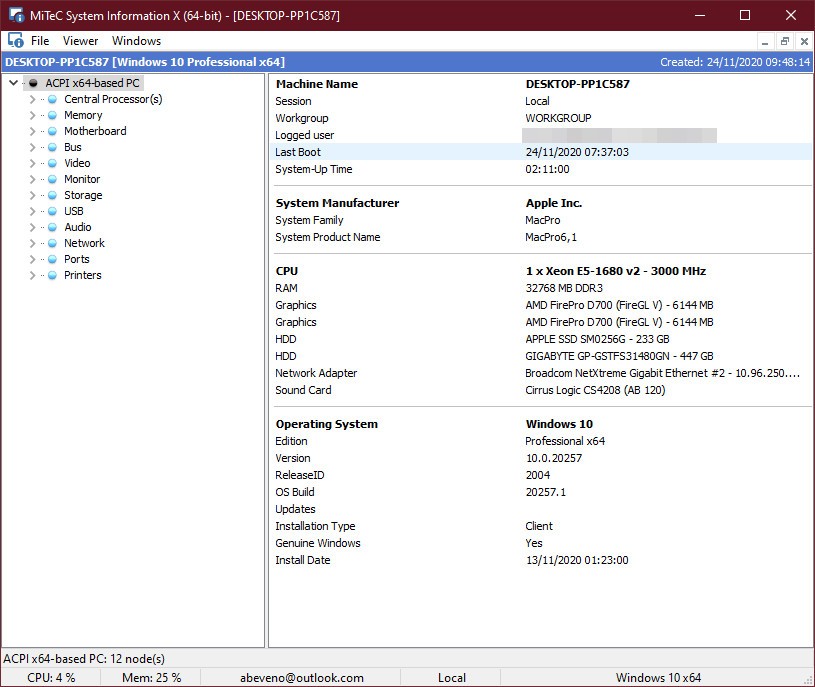Expand the Monitor tree node
The height and width of the screenshot is (687, 815).
(32, 179)
